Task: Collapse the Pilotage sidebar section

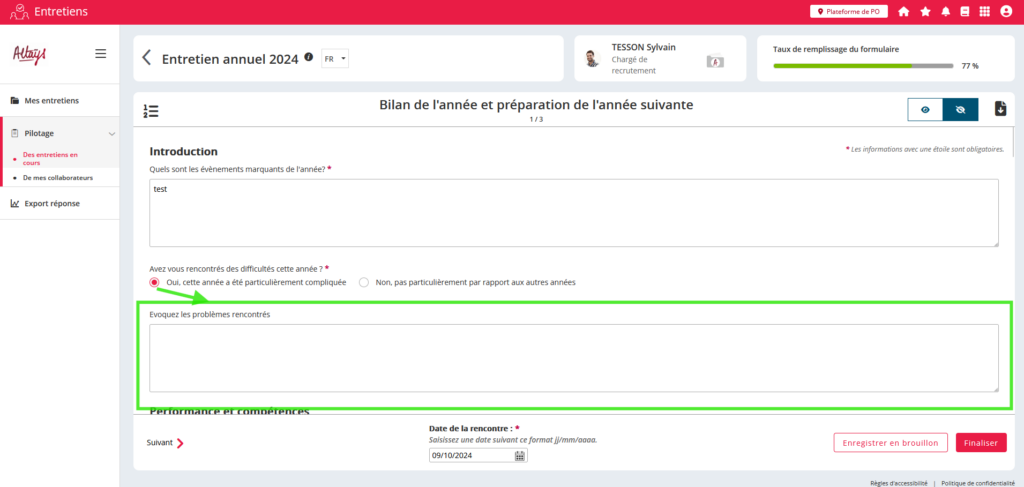Action: [112, 133]
